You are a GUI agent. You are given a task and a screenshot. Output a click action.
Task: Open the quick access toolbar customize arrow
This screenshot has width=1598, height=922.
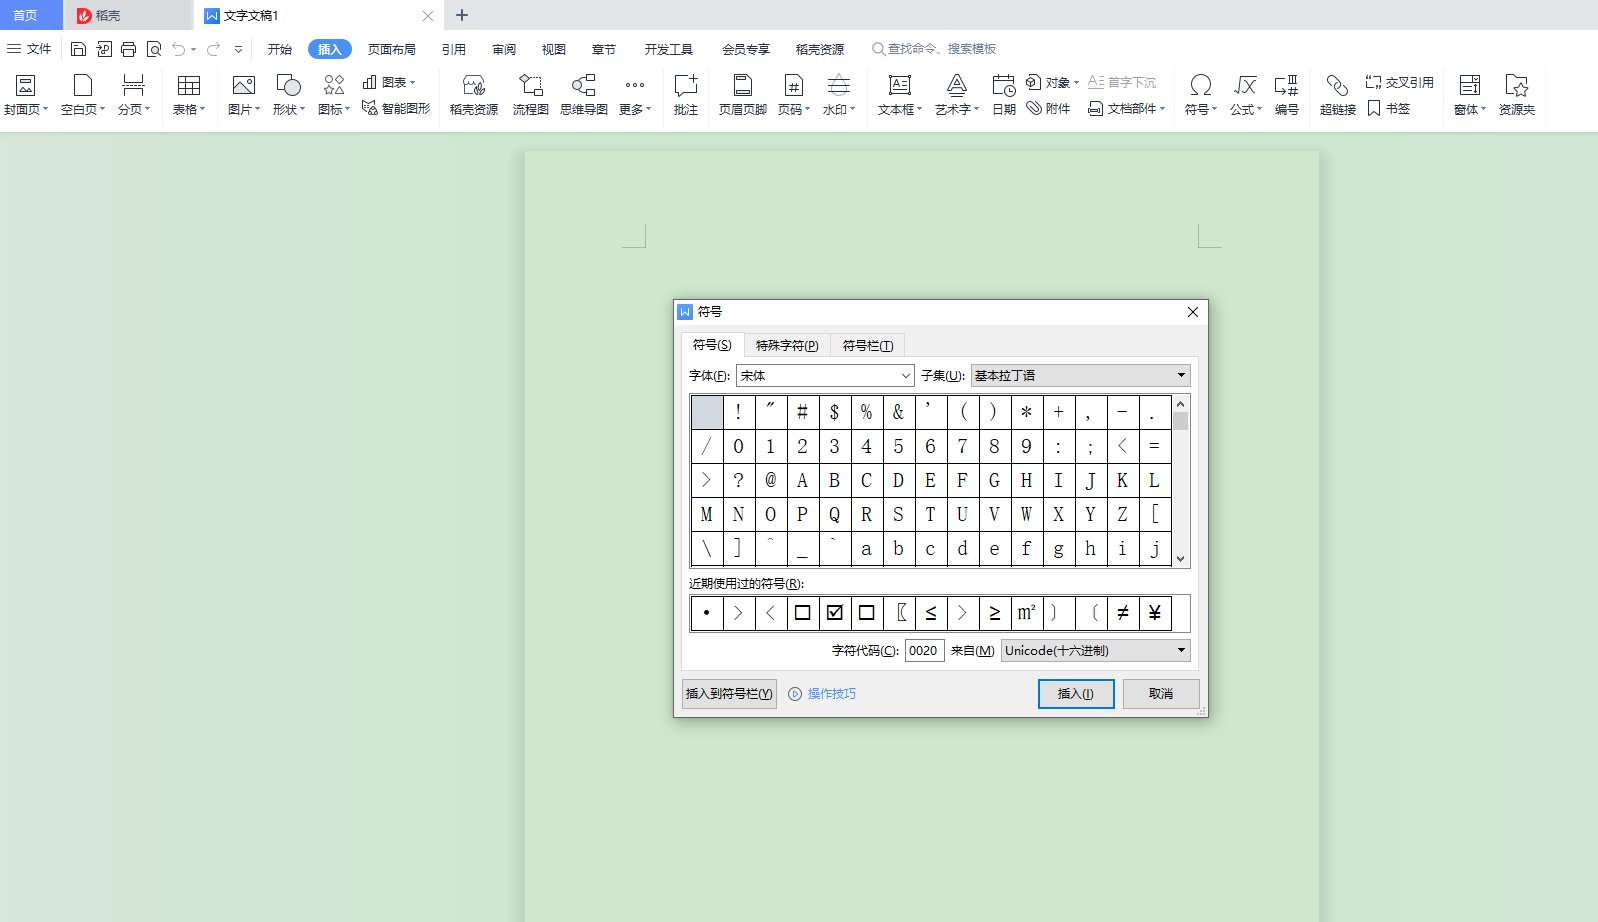[x=238, y=49]
